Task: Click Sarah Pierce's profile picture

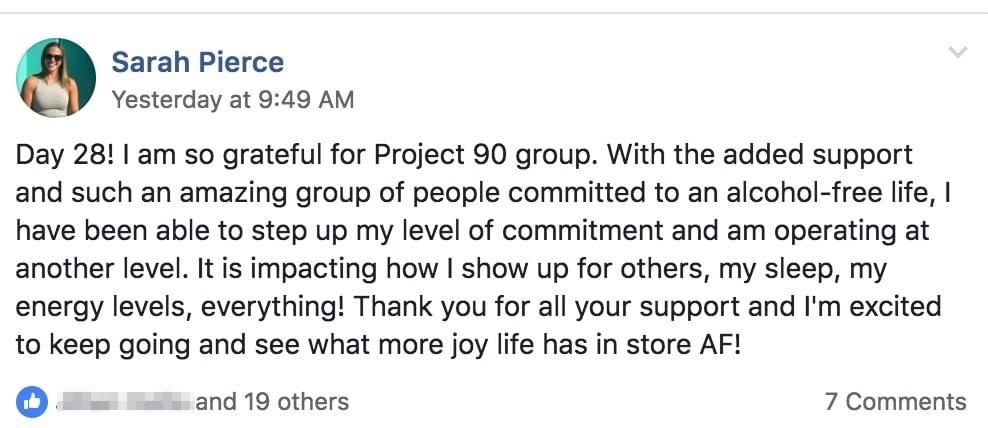Action: point(56,78)
